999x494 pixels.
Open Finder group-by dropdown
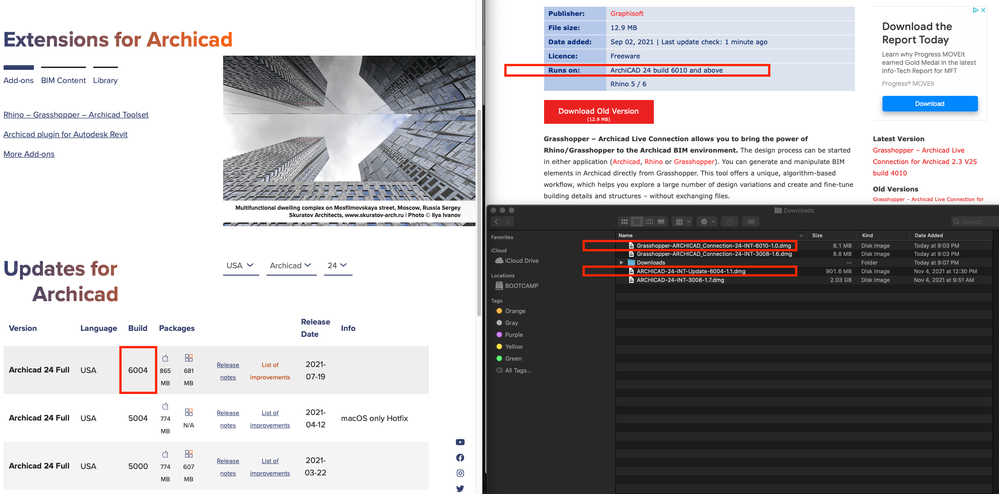click(x=683, y=222)
